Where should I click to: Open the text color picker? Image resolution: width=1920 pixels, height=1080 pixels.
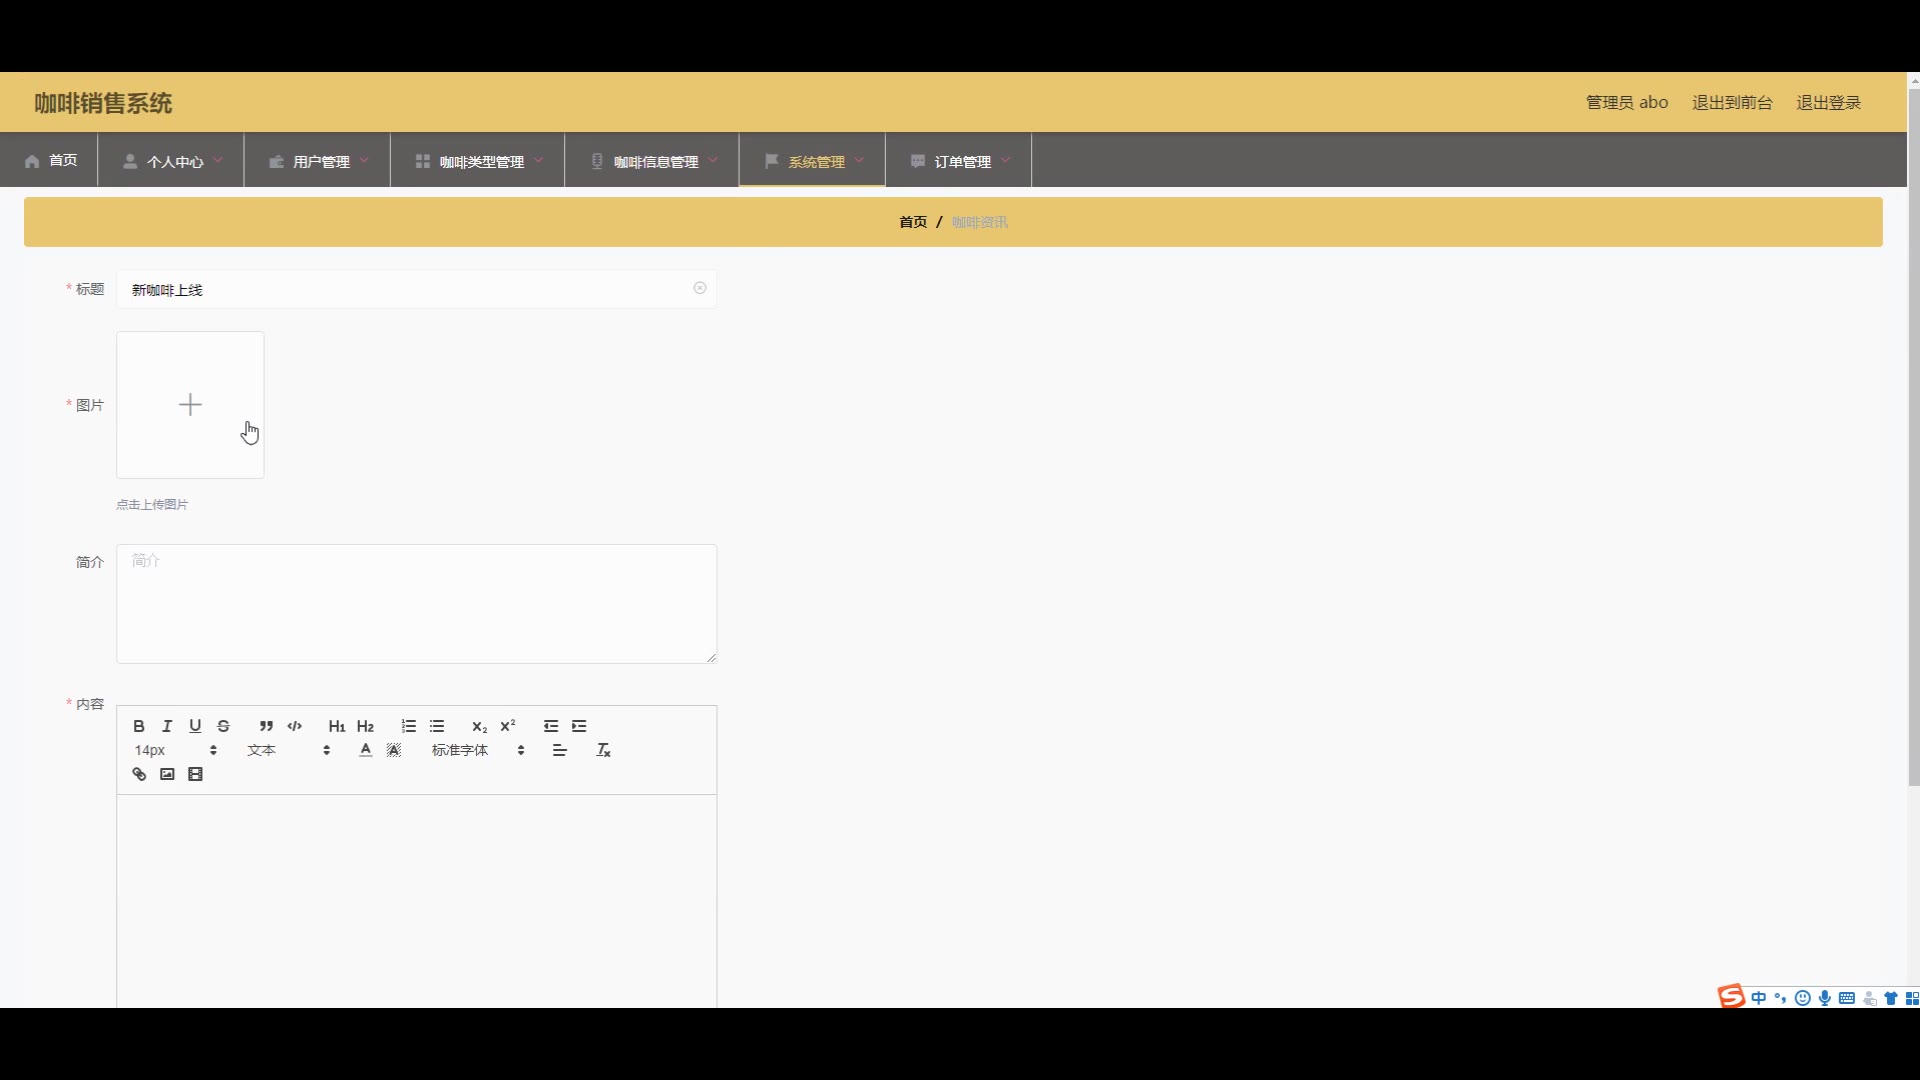click(x=365, y=750)
